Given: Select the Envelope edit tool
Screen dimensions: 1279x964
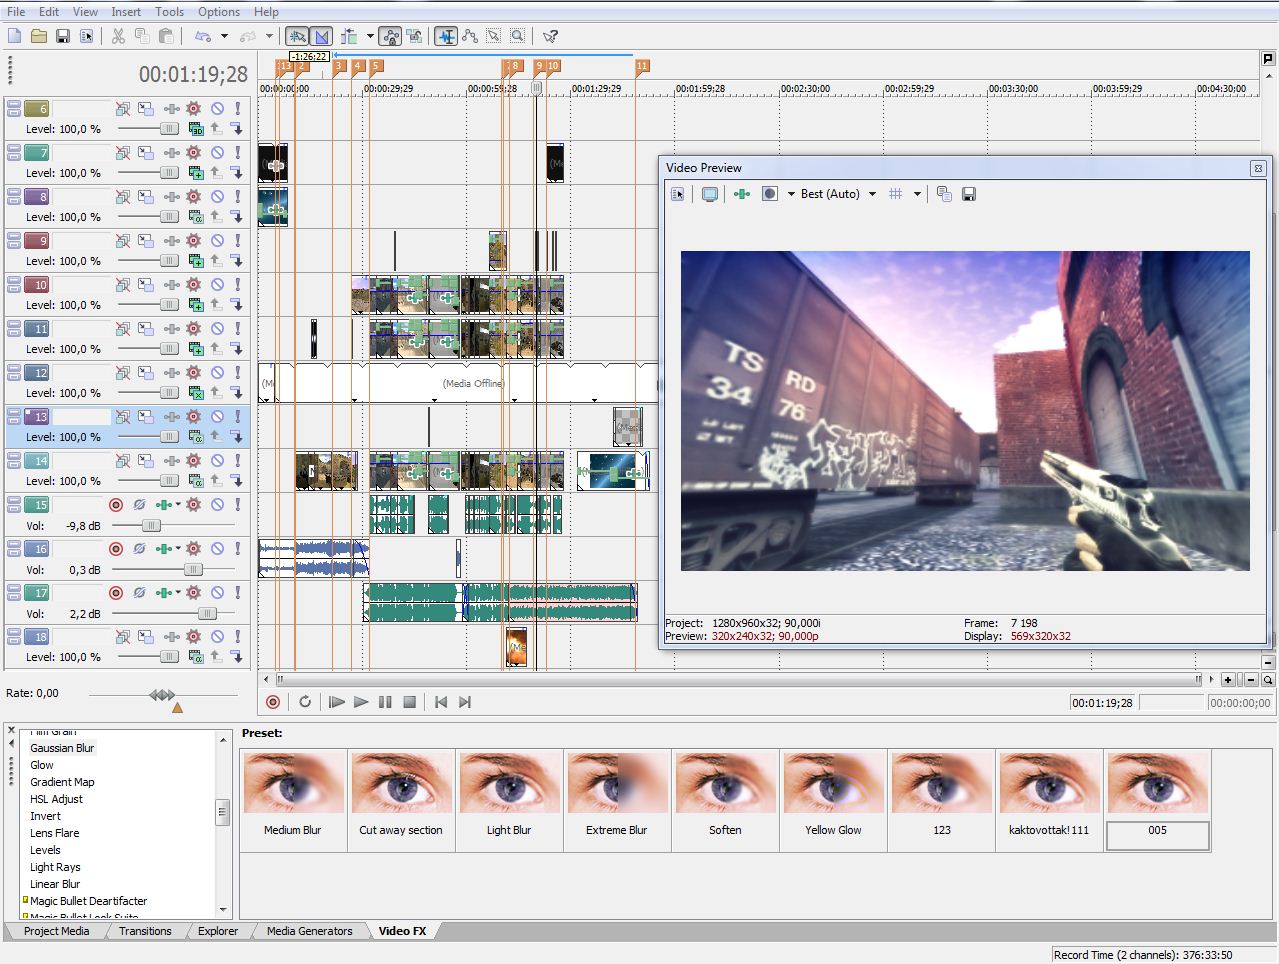Looking at the screenshot, I should tap(470, 36).
